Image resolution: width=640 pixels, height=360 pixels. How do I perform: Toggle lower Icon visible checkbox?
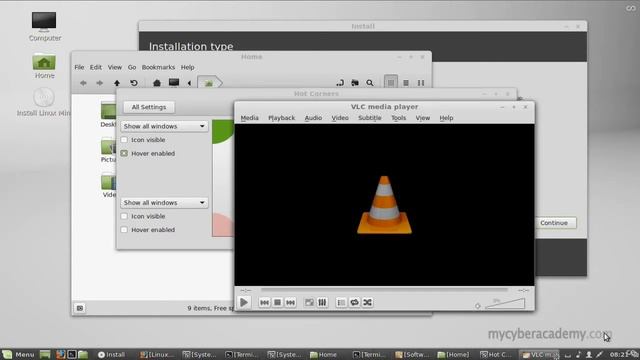(x=124, y=216)
